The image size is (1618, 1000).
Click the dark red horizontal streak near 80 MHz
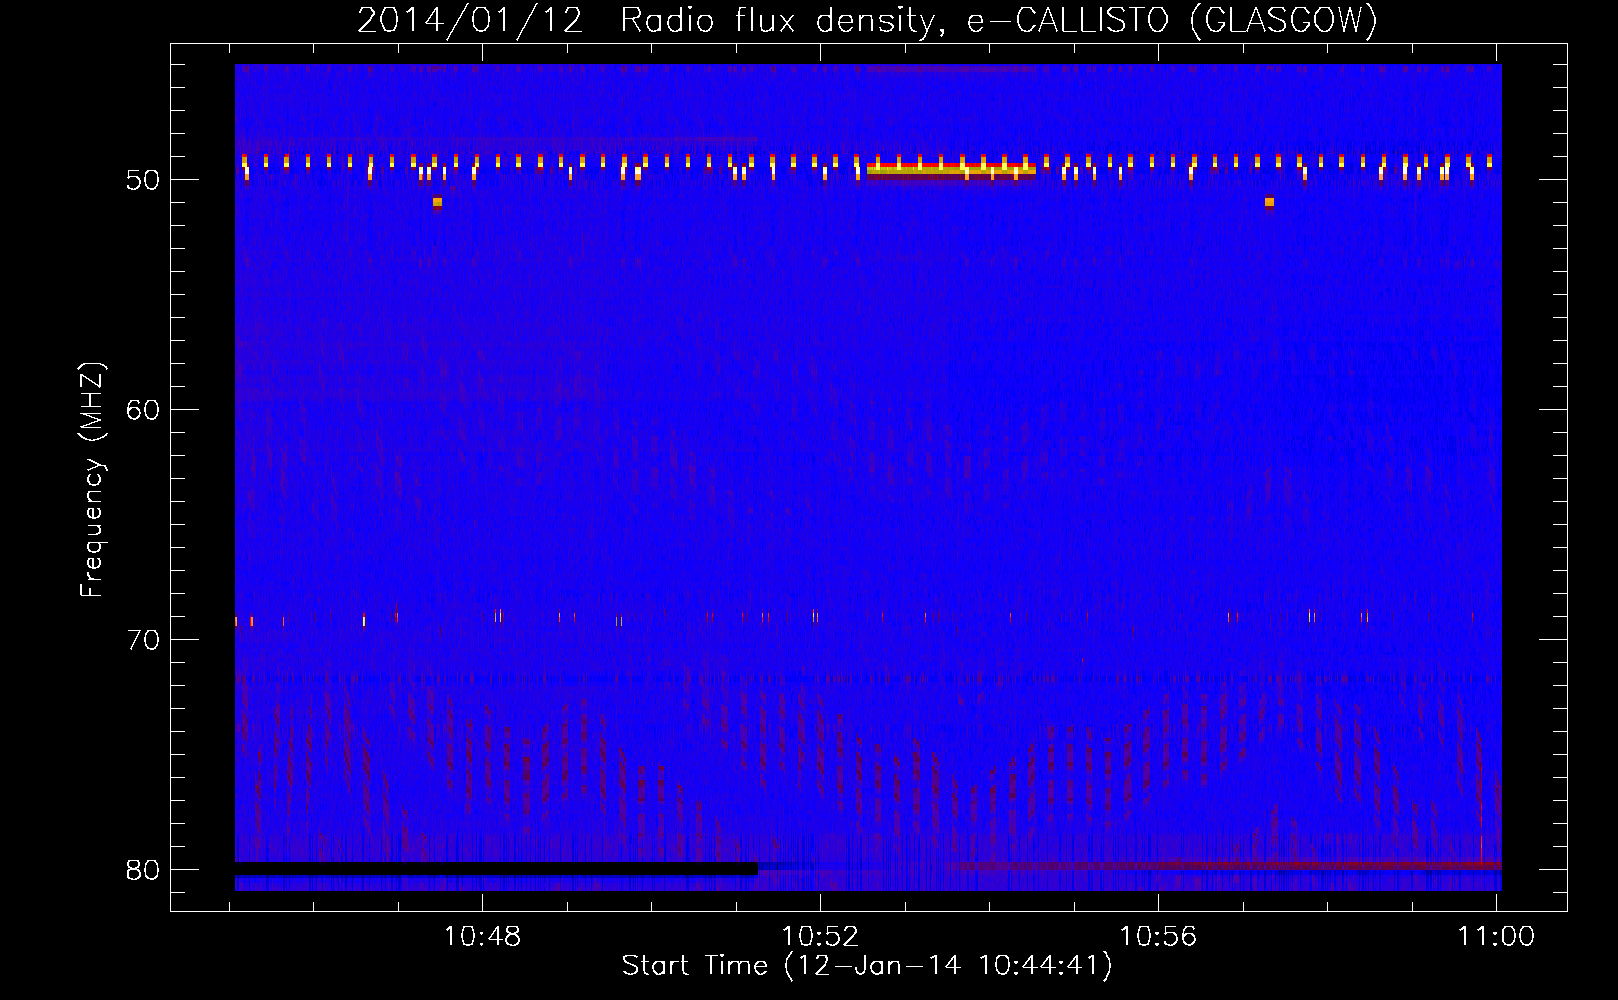pos(1230,864)
